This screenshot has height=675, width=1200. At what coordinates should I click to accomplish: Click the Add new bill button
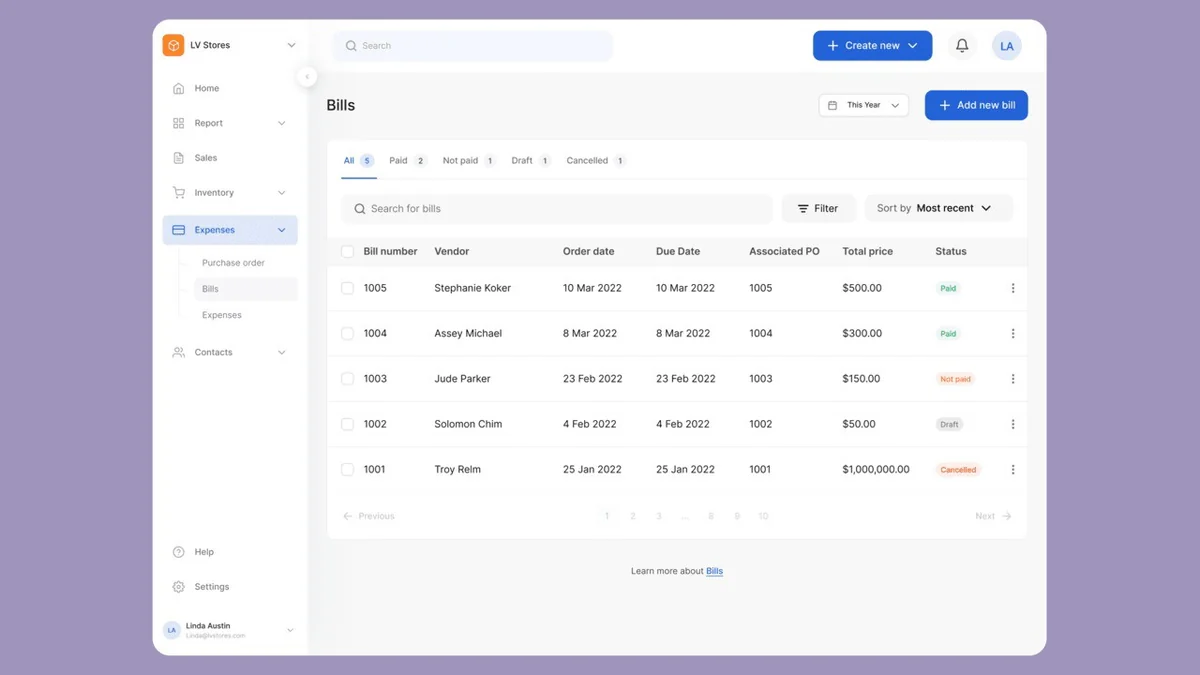tap(976, 105)
